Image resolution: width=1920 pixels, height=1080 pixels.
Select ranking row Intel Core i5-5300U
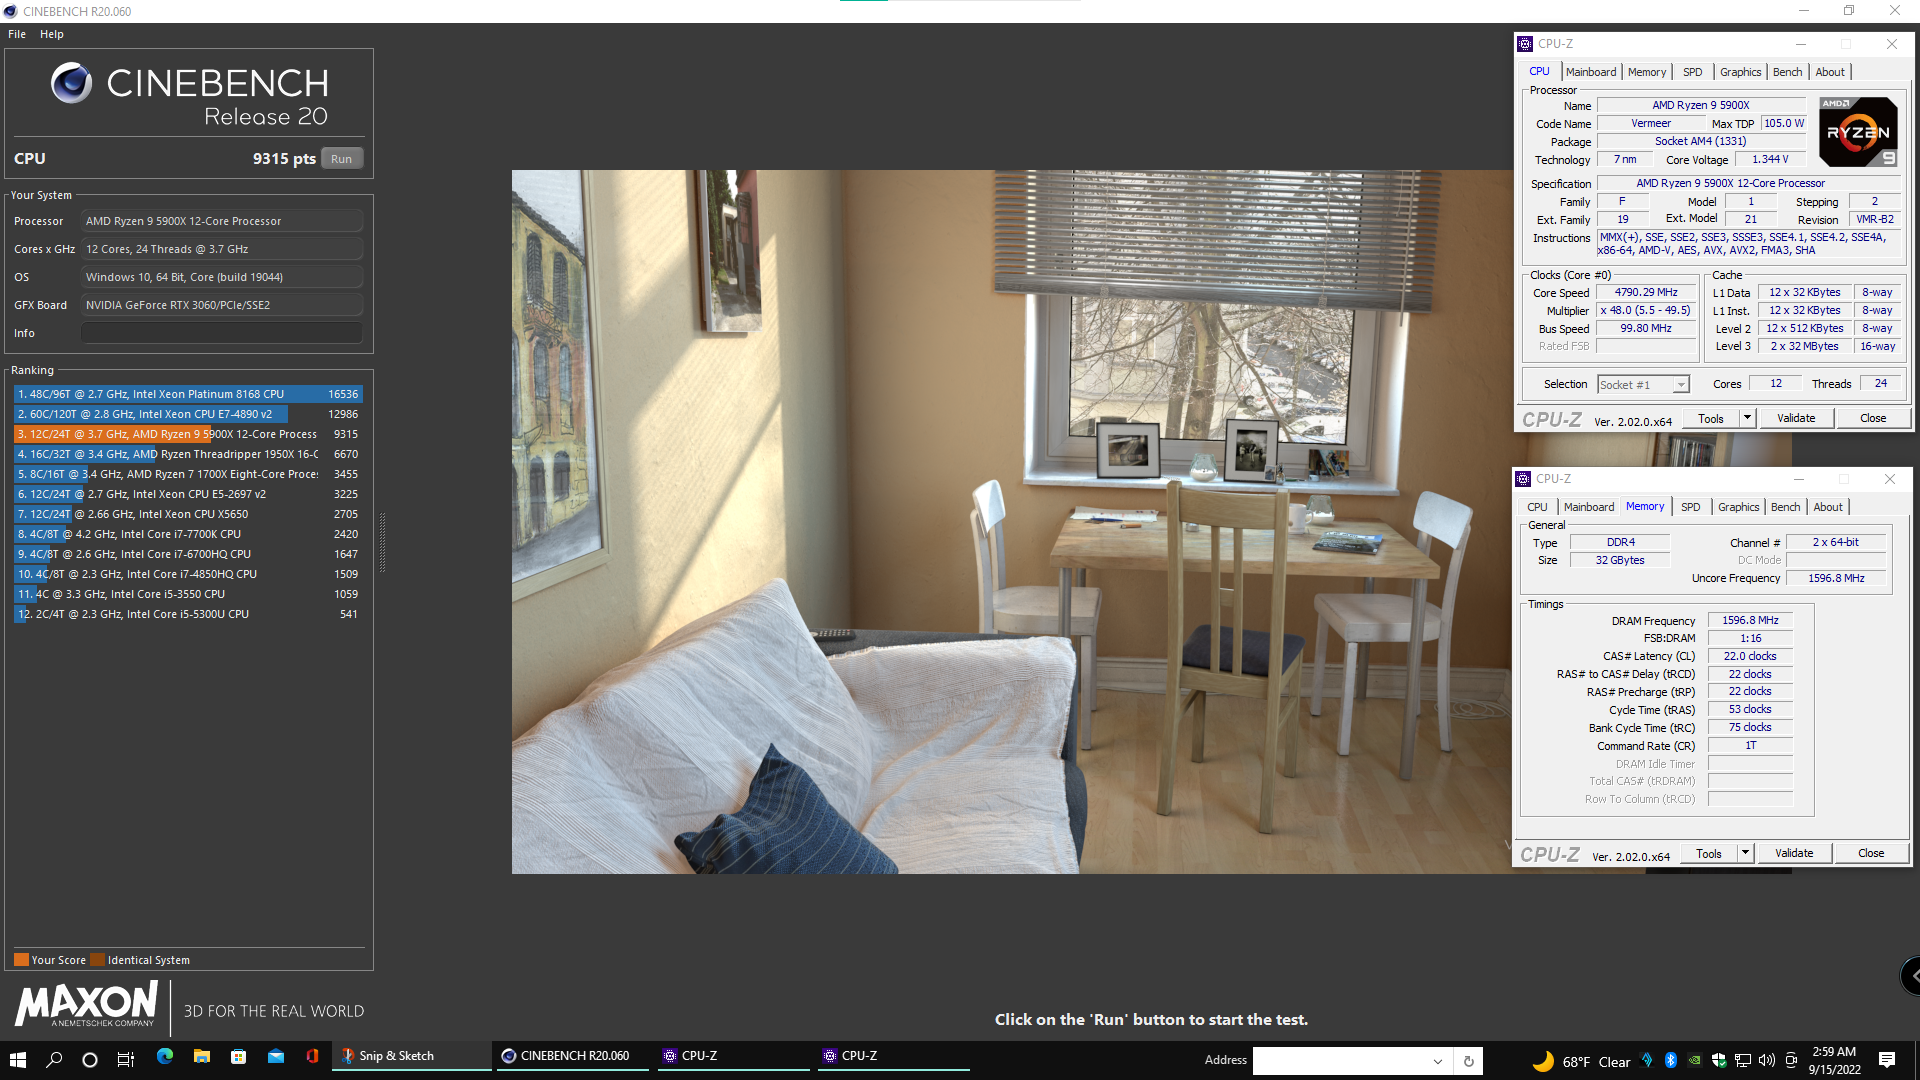tap(188, 614)
